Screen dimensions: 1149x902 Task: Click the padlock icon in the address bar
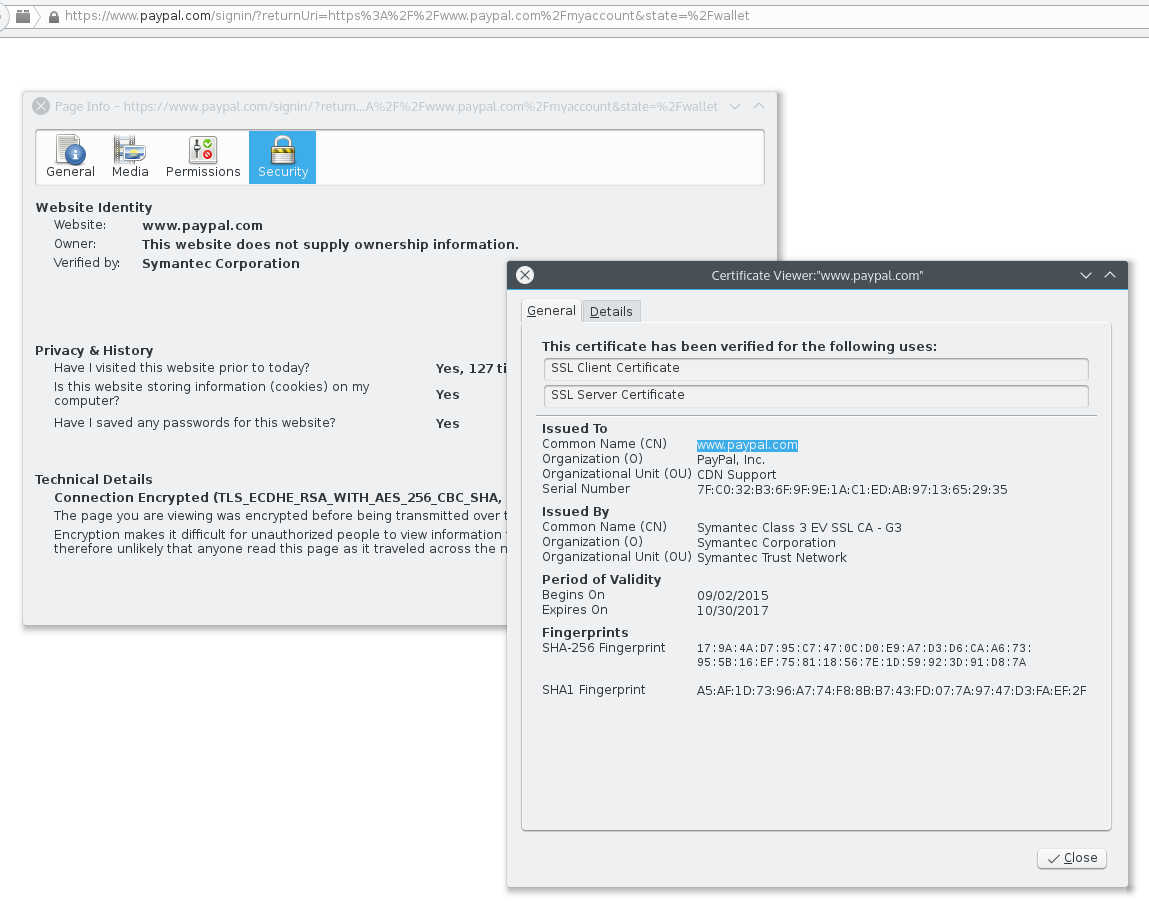pyautogui.click(x=53, y=16)
